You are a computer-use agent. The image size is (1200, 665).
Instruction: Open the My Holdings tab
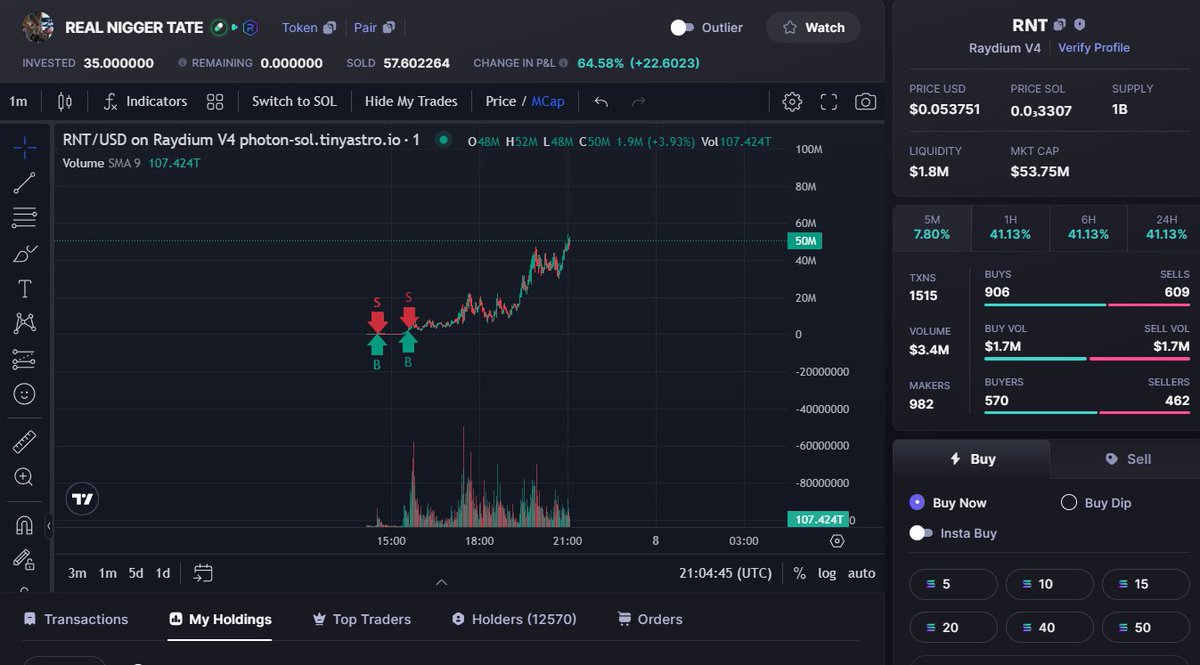coord(220,619)
